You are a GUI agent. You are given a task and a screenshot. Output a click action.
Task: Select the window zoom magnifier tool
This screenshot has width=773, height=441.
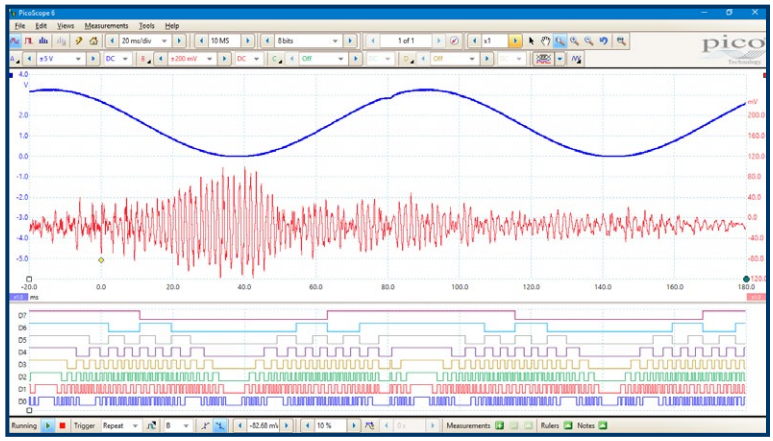[560, 41]
